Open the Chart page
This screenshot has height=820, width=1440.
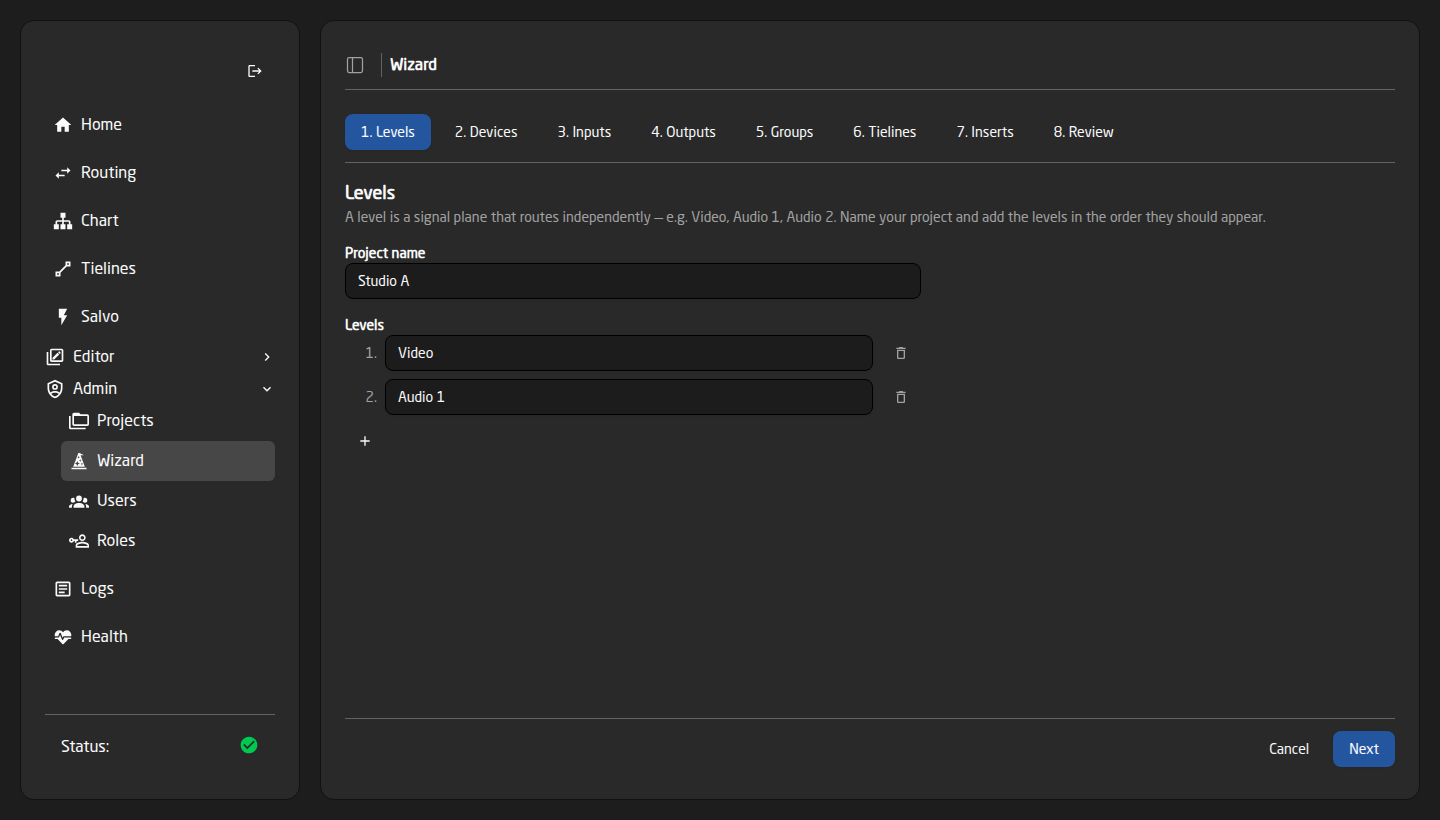pyautogui.click(x=160, y=221)
